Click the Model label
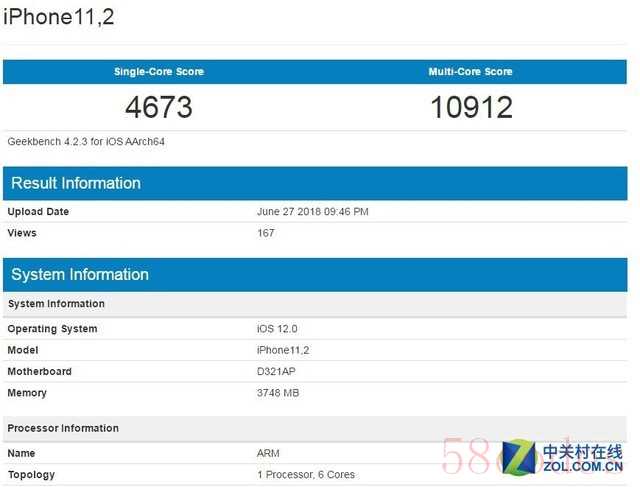 [23, 350]
